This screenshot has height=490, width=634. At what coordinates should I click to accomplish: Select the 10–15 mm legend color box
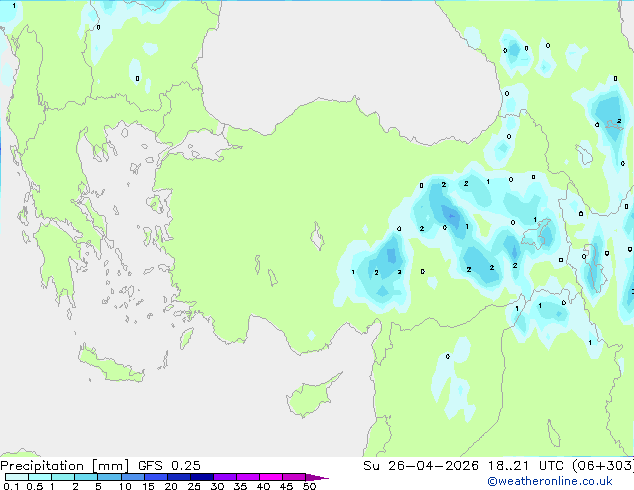click(132, 477)
